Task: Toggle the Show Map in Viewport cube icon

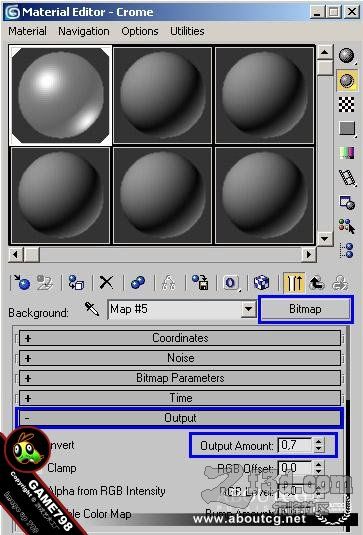Action: [262, 283]
